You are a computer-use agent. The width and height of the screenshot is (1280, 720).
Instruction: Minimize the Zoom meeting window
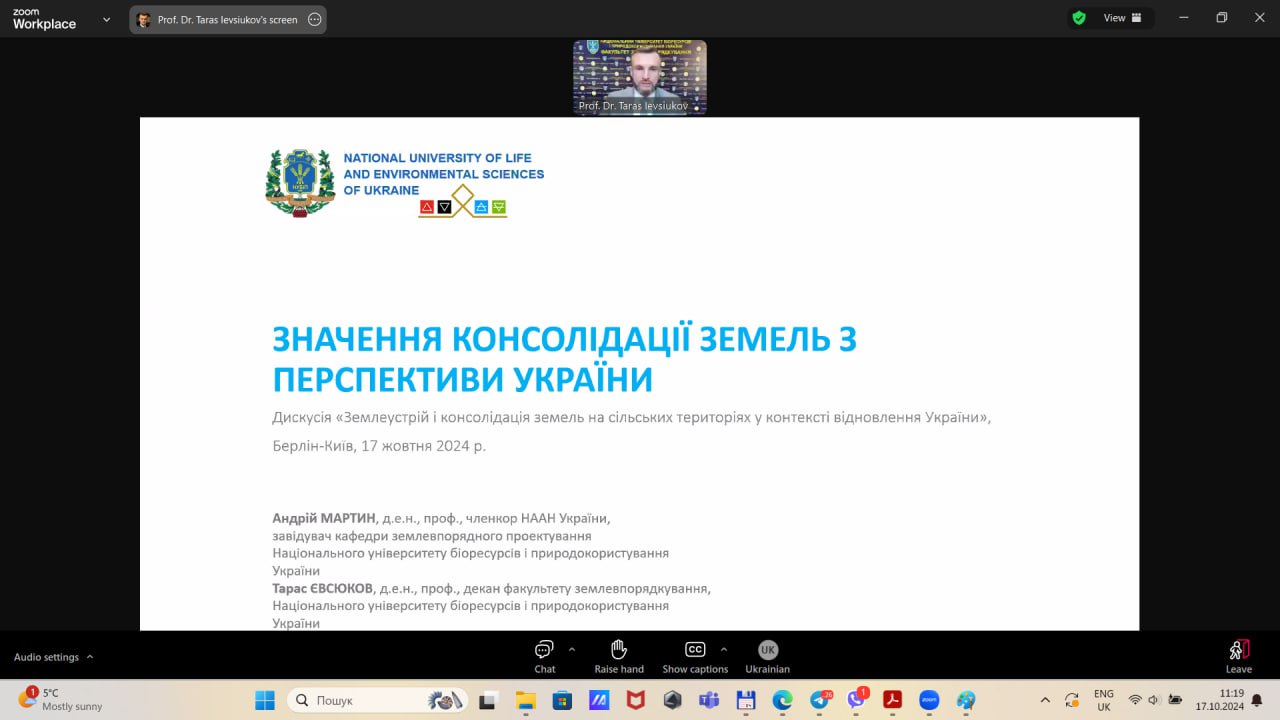(x=1184, y=18)
